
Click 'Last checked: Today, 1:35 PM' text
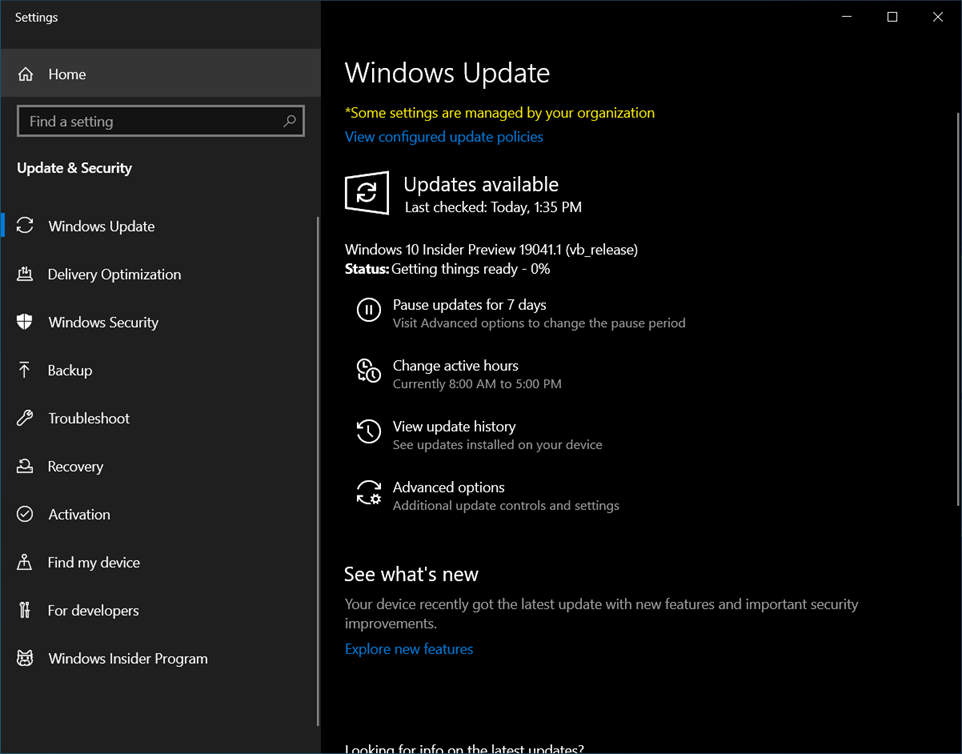click(x=493, y=207)
